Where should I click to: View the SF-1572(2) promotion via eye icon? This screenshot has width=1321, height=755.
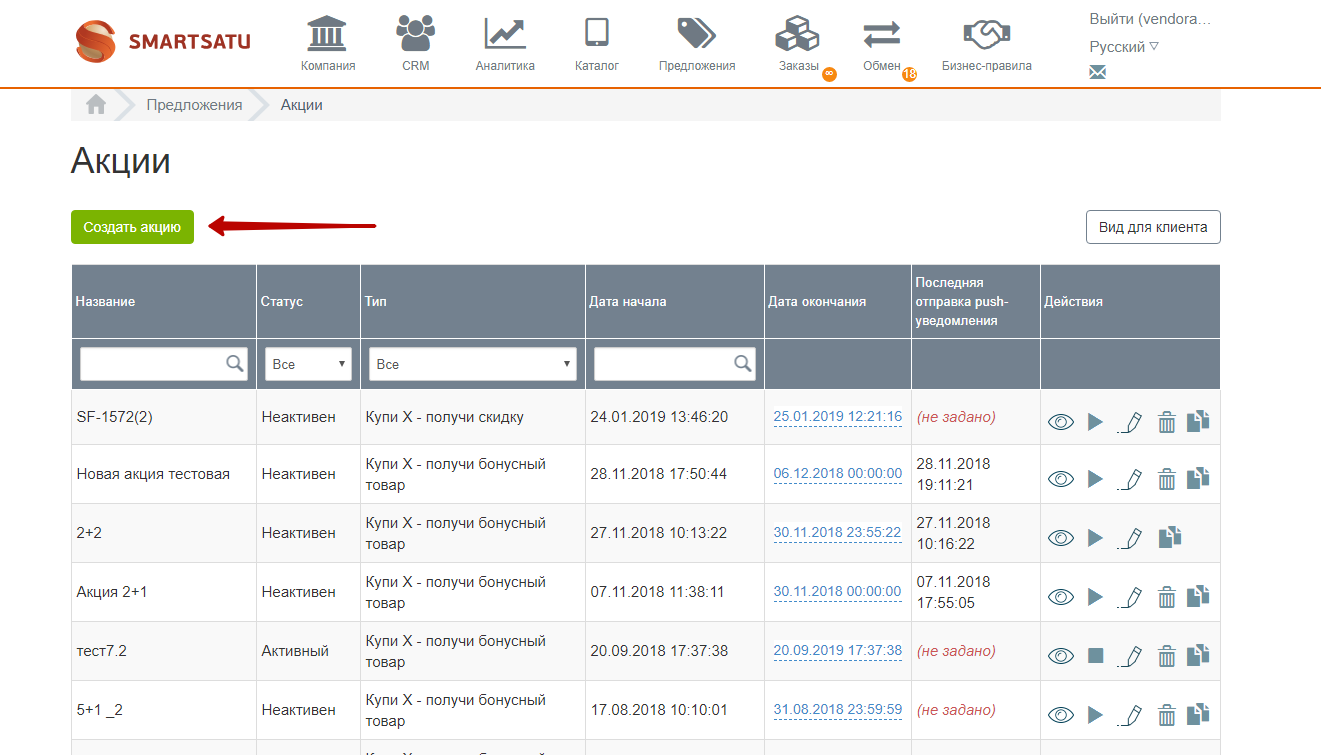[x=1061, y=422]
